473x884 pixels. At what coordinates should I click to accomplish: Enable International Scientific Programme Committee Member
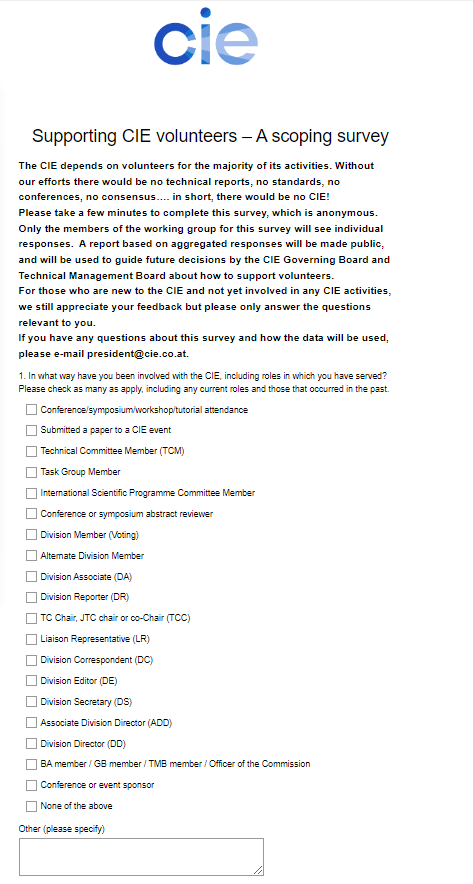click(x=31, y=493)
